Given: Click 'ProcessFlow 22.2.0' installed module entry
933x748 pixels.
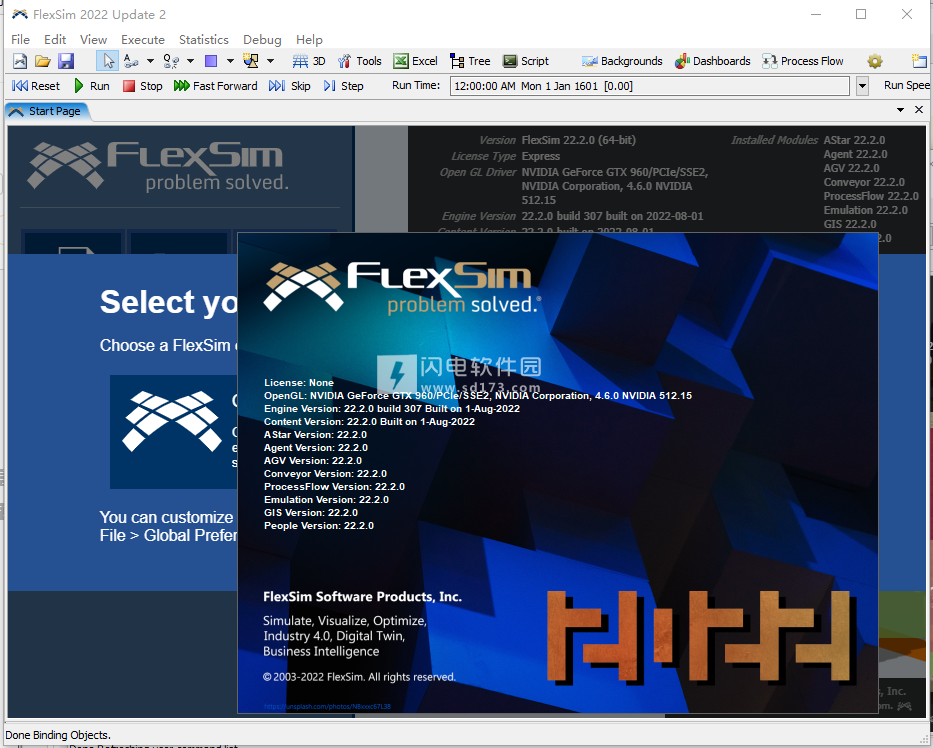Looking at the screenshot, I should click(x=871, y=196).
